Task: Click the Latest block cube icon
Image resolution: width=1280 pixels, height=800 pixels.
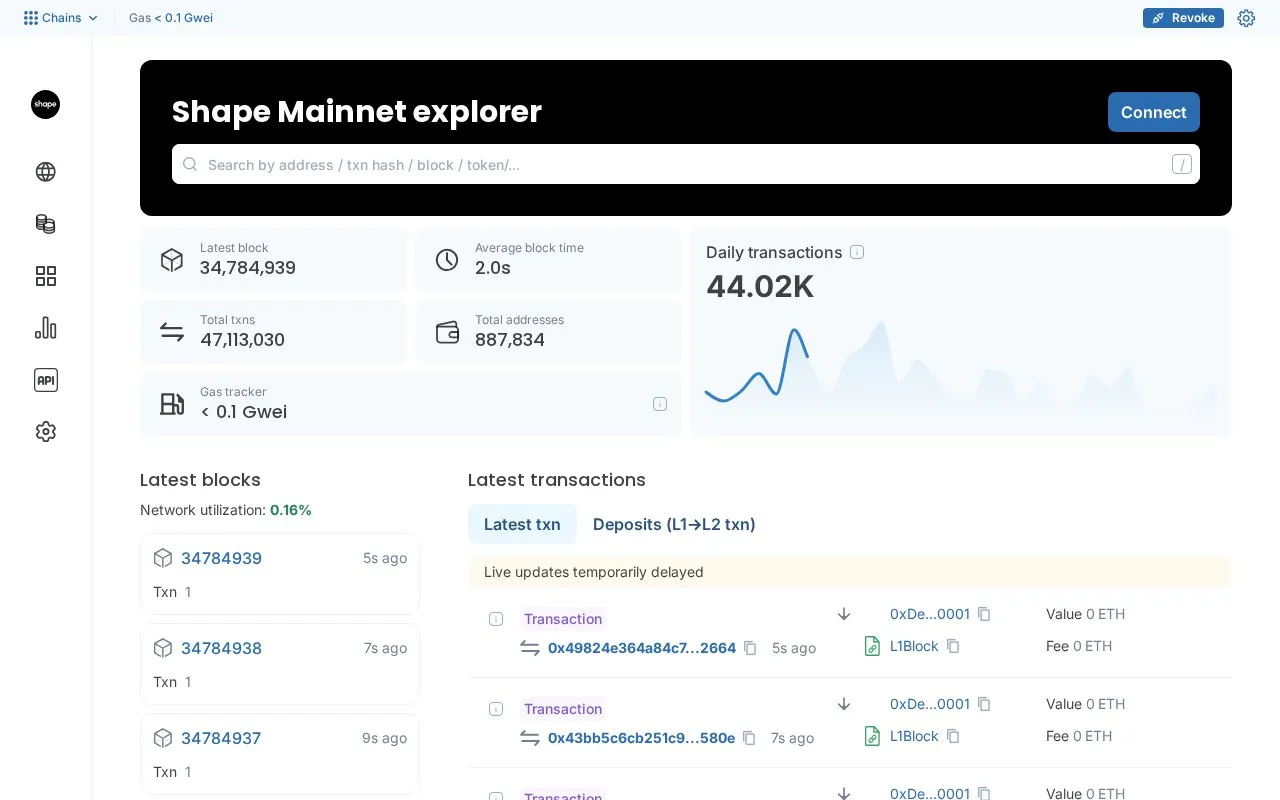Action: (x=172, y=260)
